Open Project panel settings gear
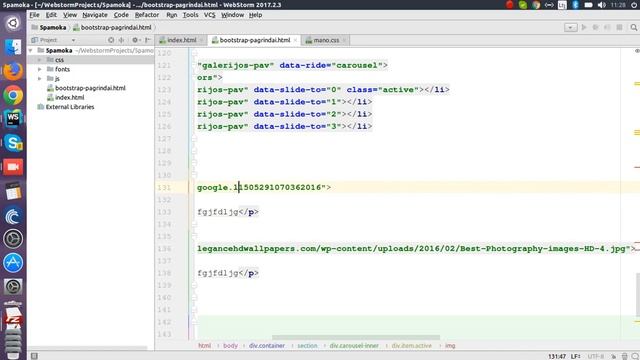The height and width of the screenshot is (360, 640). tap(136, 40)
